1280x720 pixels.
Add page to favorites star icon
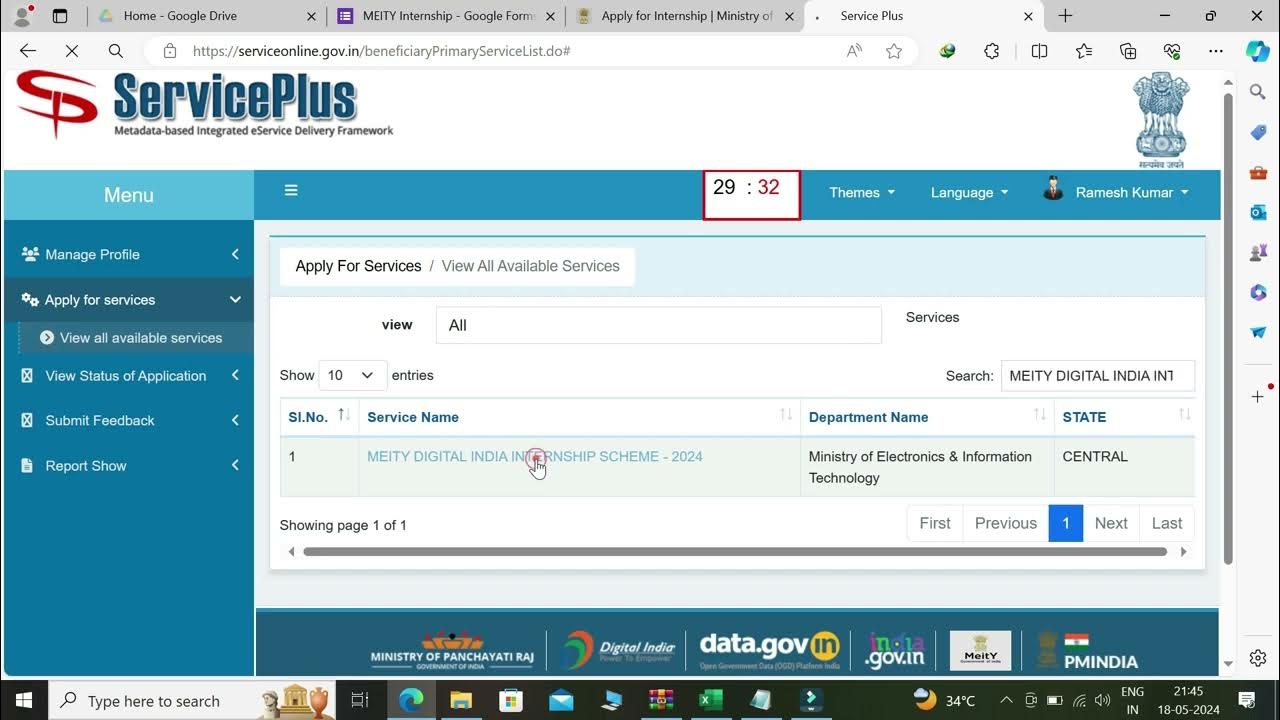894,51
